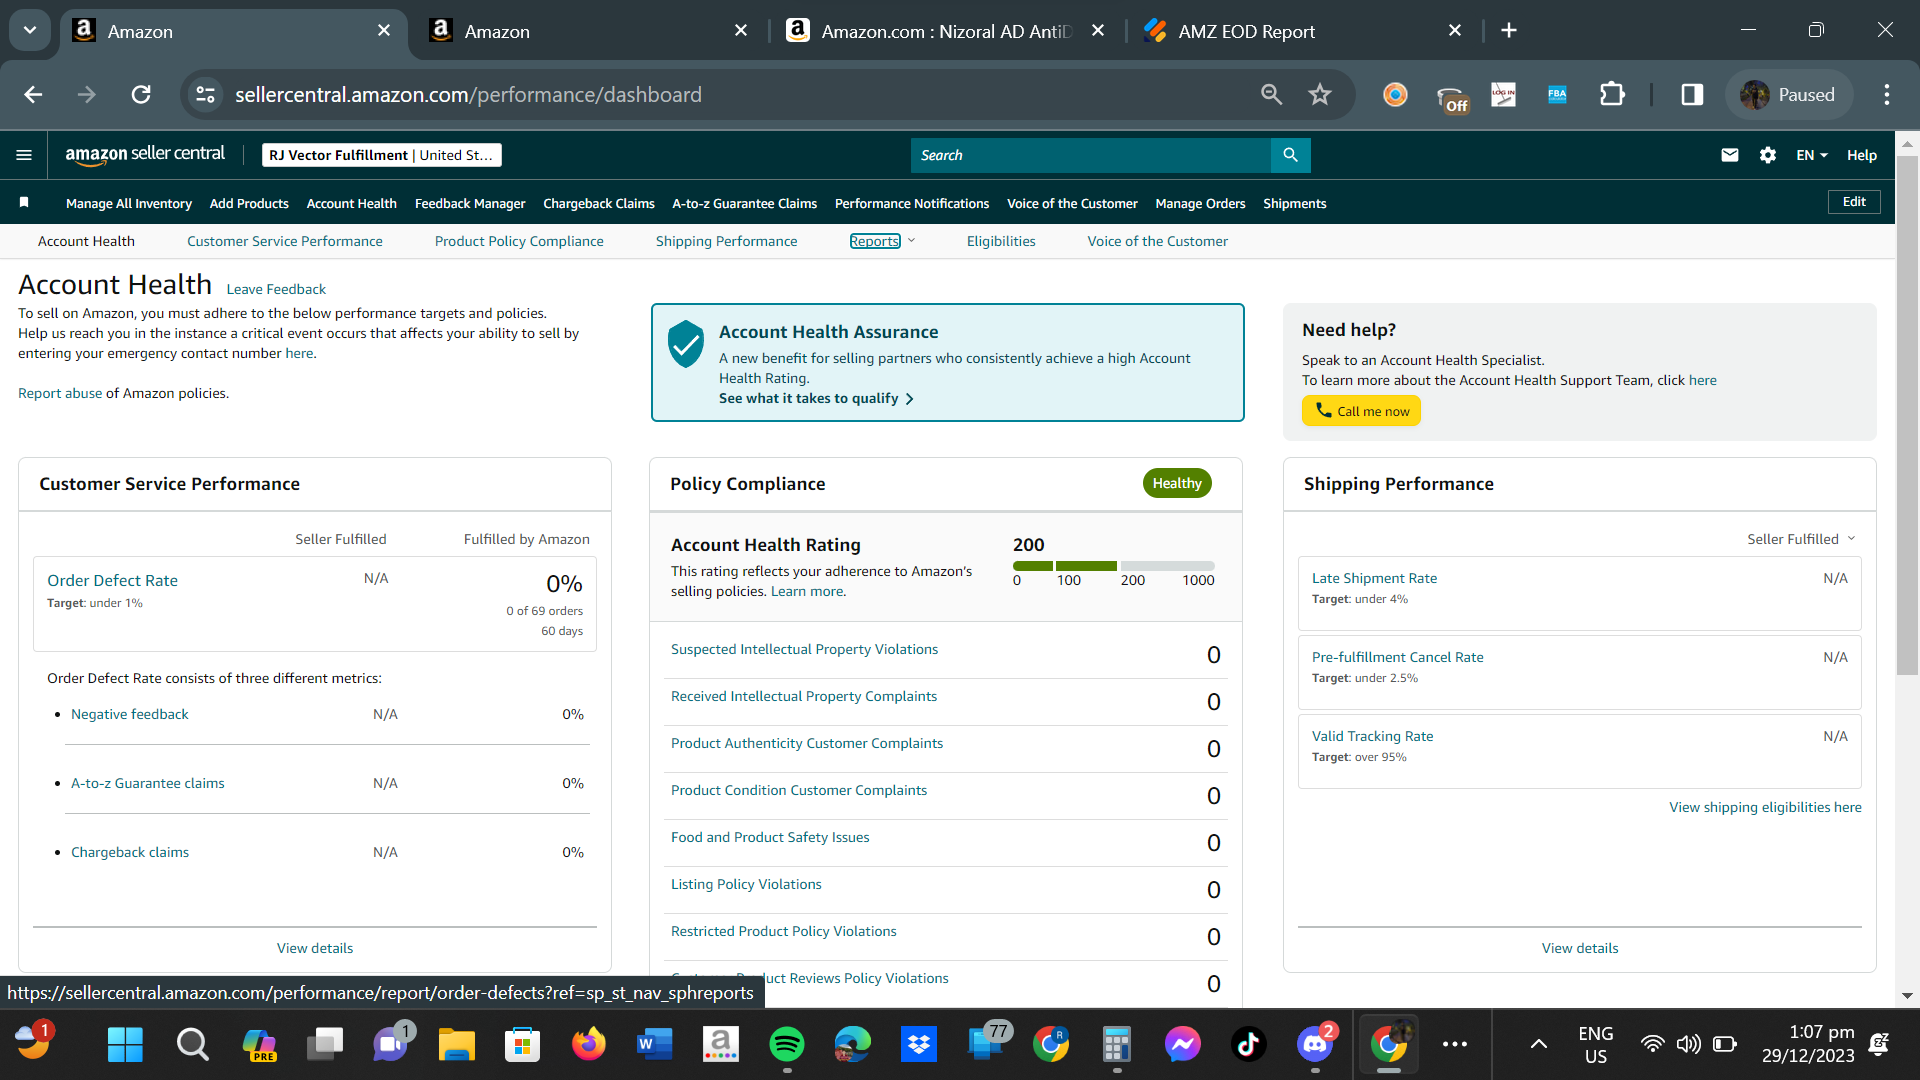Image resolution: width=1920 pixels, height=1080 pixels.
Task: Open See what it takes to qualify
Action: (x=816, y=398)
